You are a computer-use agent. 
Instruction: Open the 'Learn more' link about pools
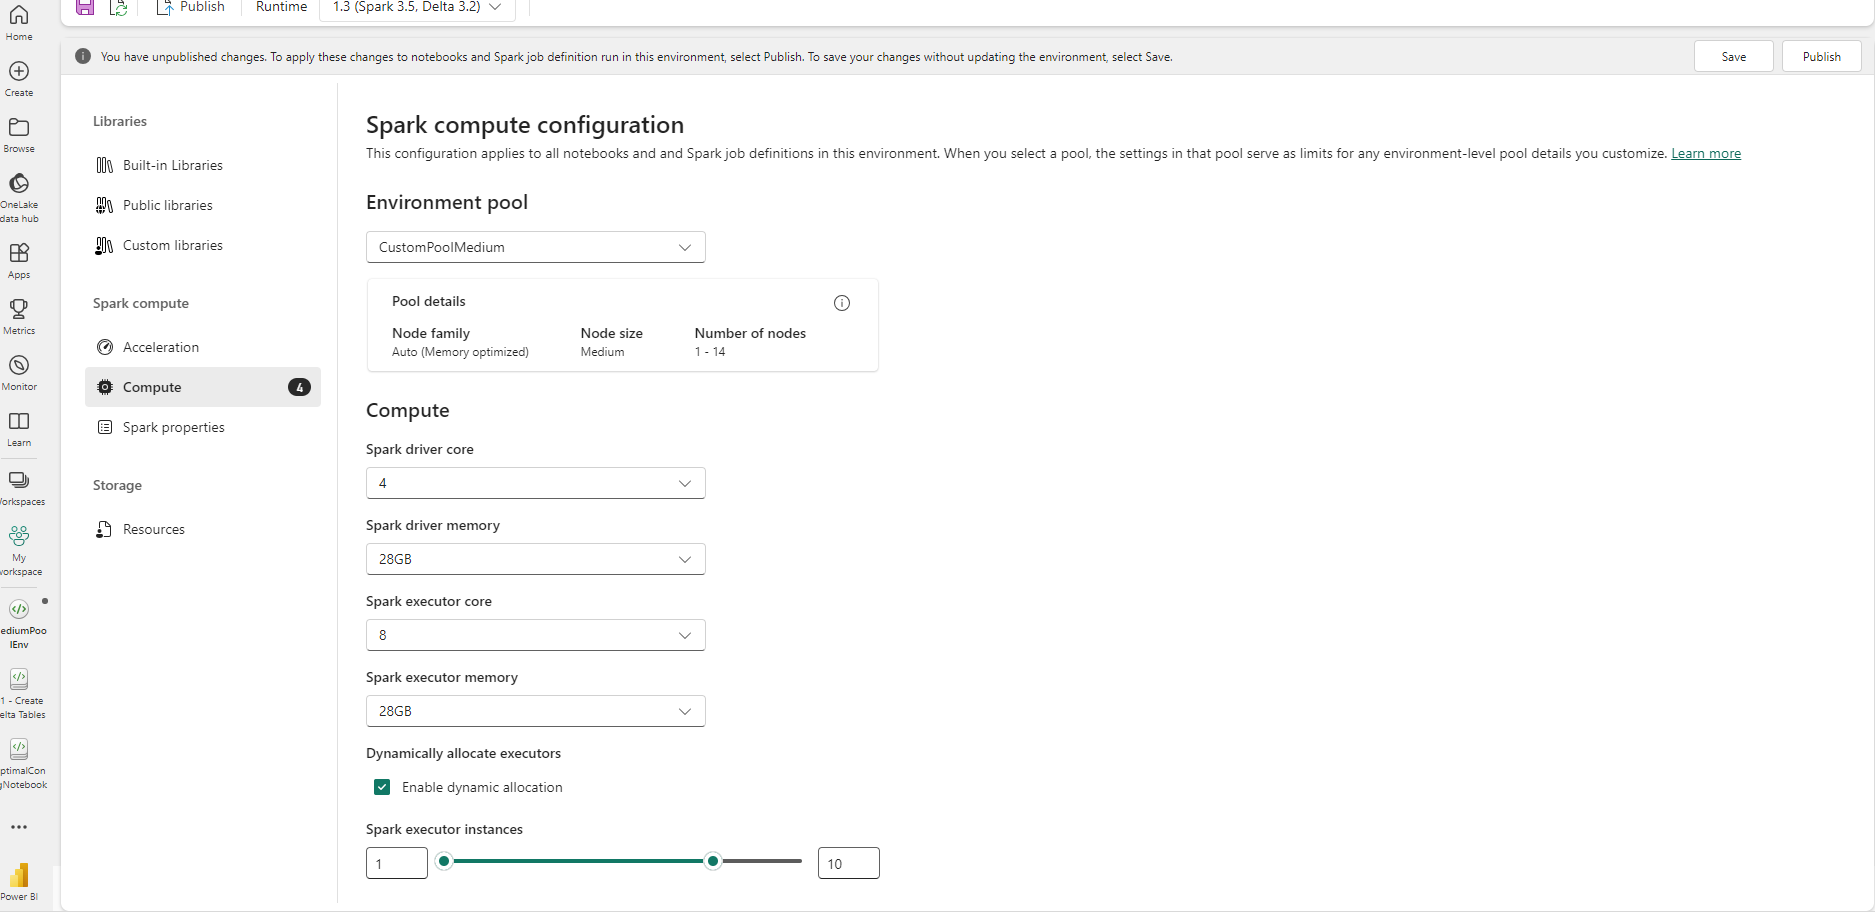(x=1705, y=153)
